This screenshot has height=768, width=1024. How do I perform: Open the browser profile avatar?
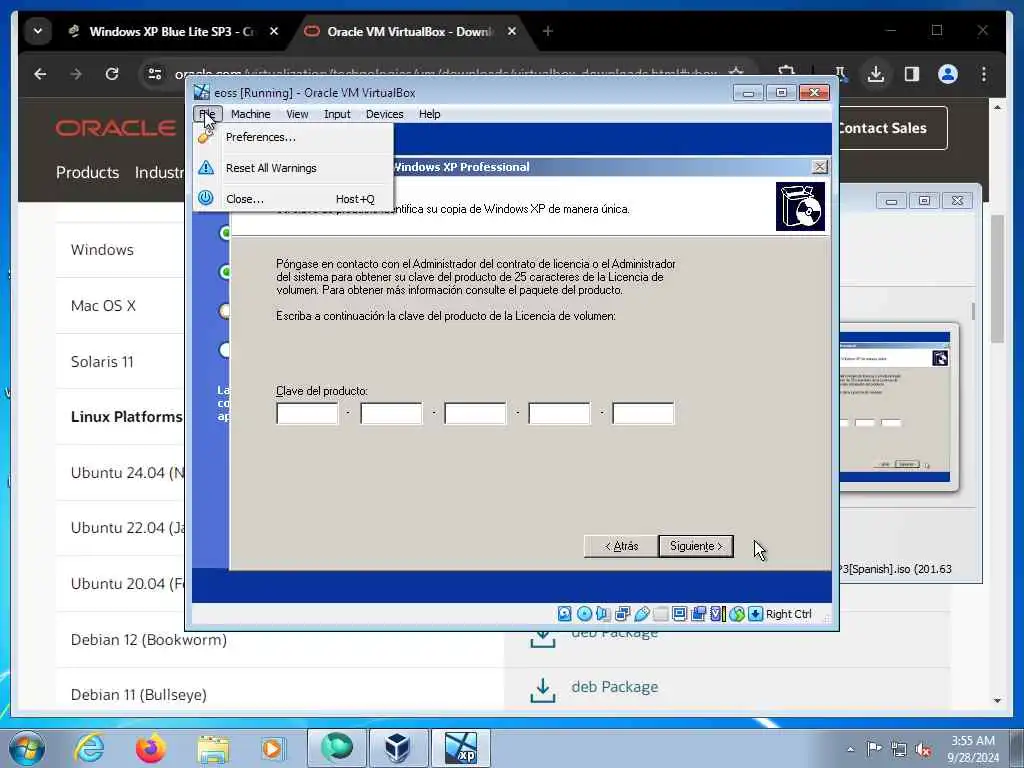coord(948,74)
